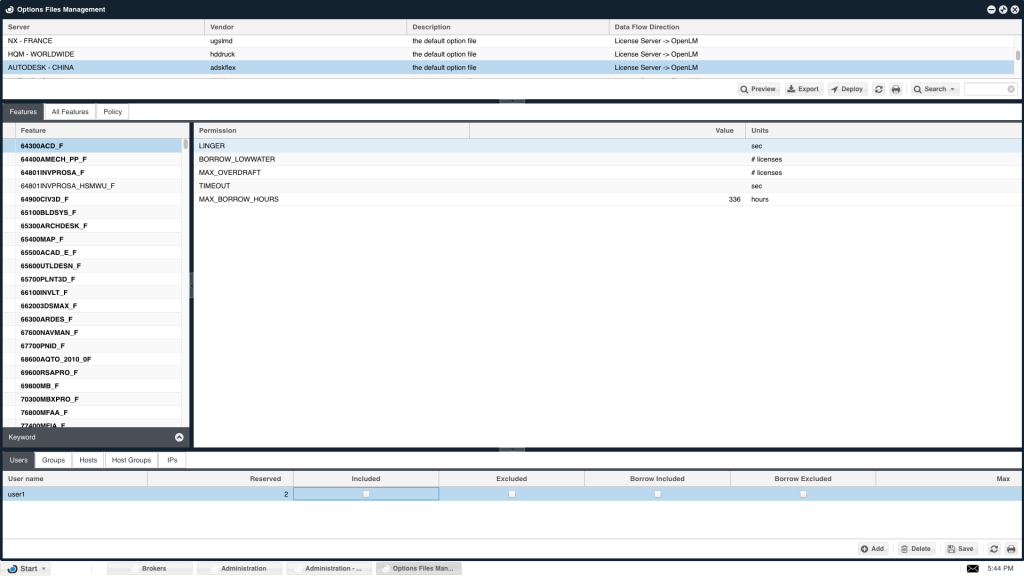The image size is (1024, 576).
Task: Click the Export button
Action: point(803,89)
